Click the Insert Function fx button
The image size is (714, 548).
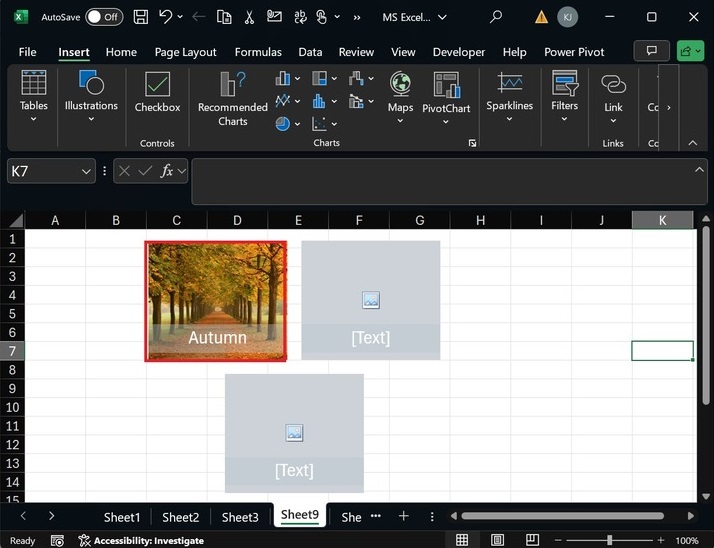[168, 171]
